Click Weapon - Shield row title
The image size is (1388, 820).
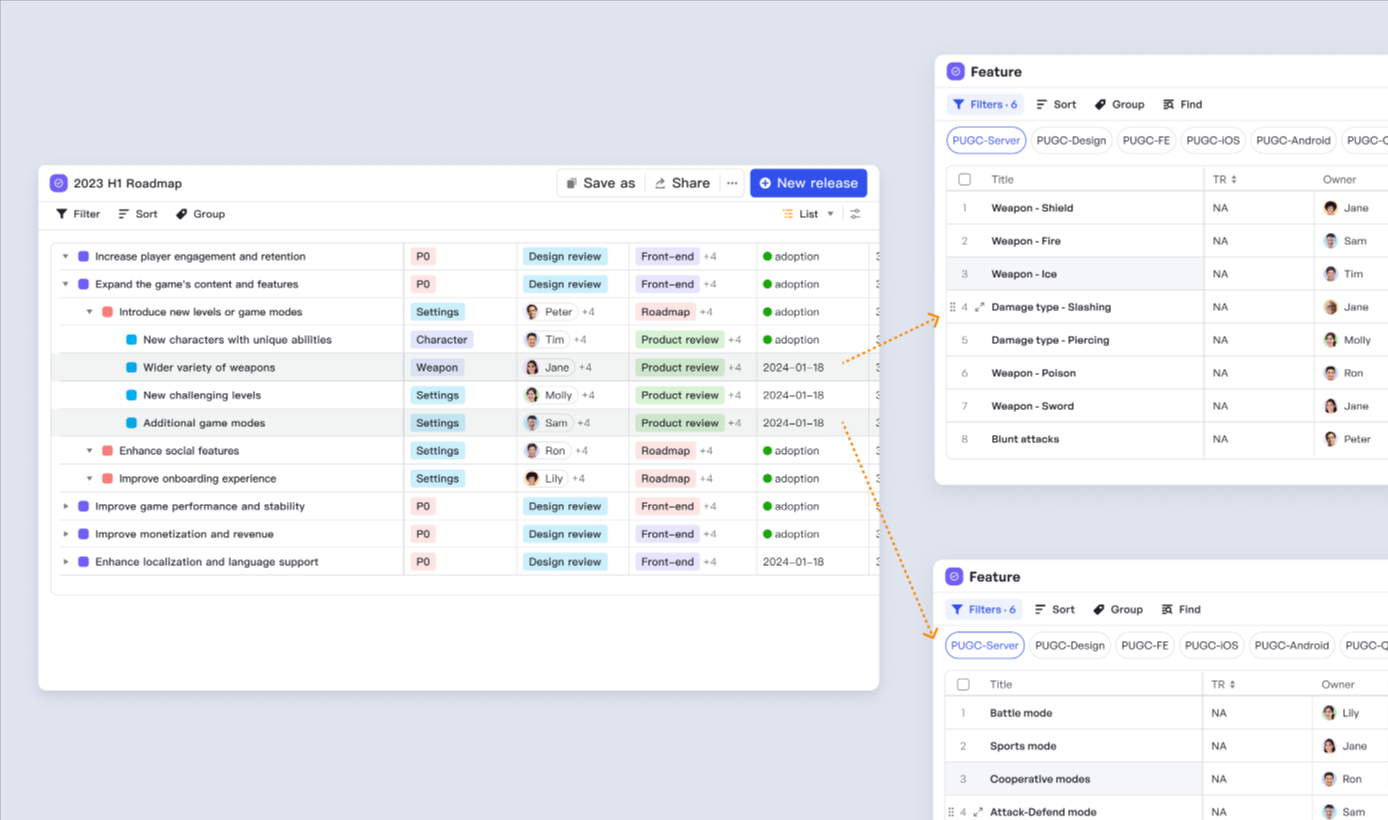[x=1032, y=208]
